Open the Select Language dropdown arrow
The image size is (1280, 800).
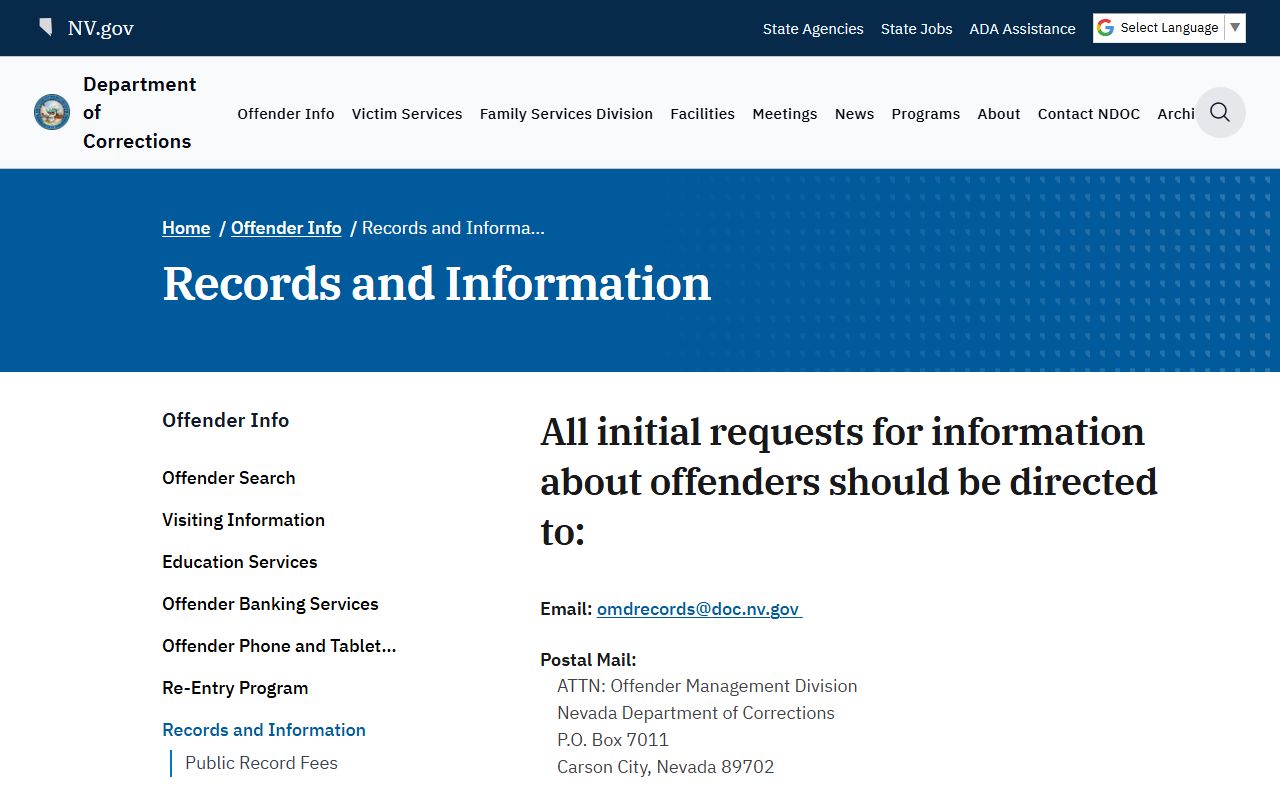pyautogui.click(x=1235, y=28)
